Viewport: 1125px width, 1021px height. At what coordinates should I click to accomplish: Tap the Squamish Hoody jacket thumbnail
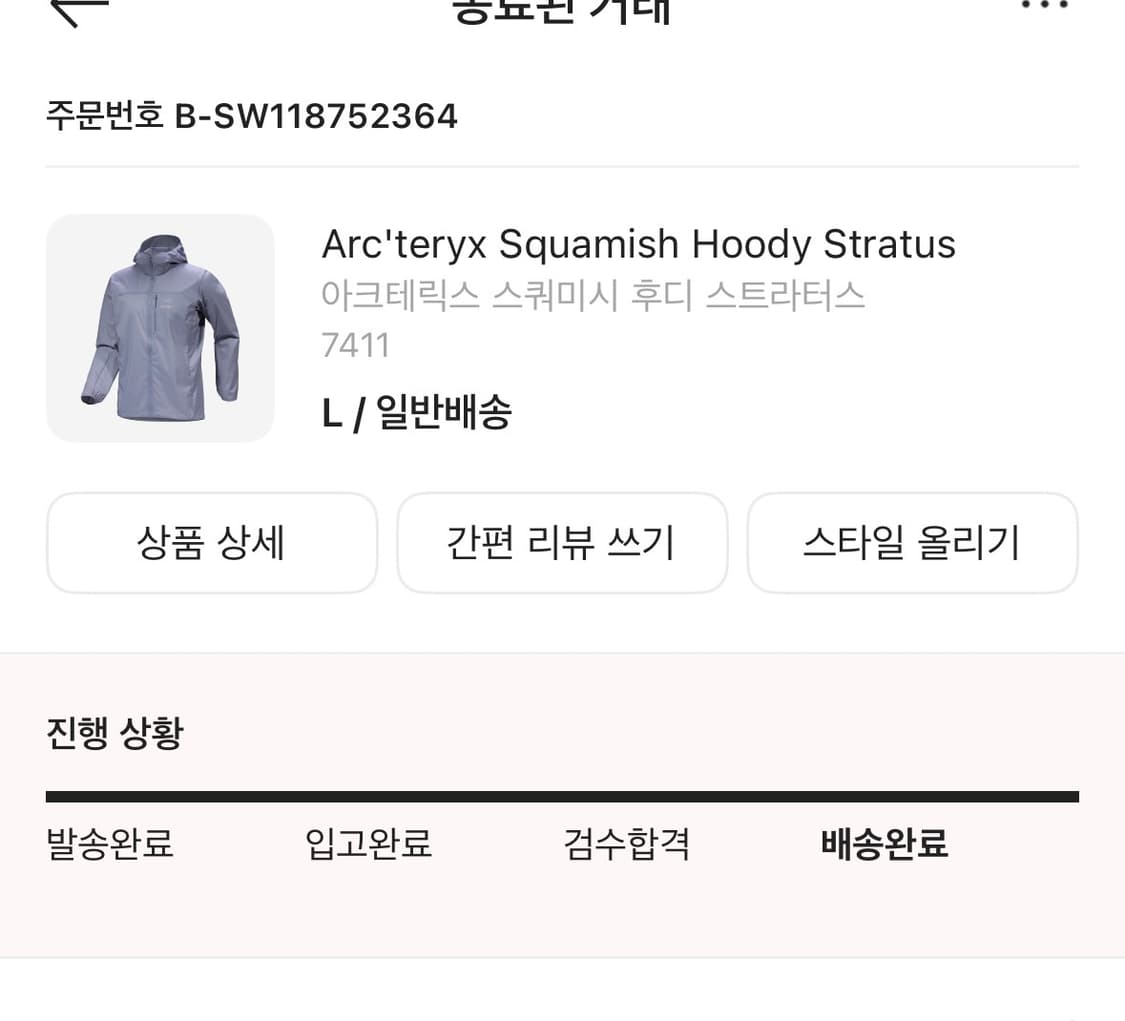(160, 328)
